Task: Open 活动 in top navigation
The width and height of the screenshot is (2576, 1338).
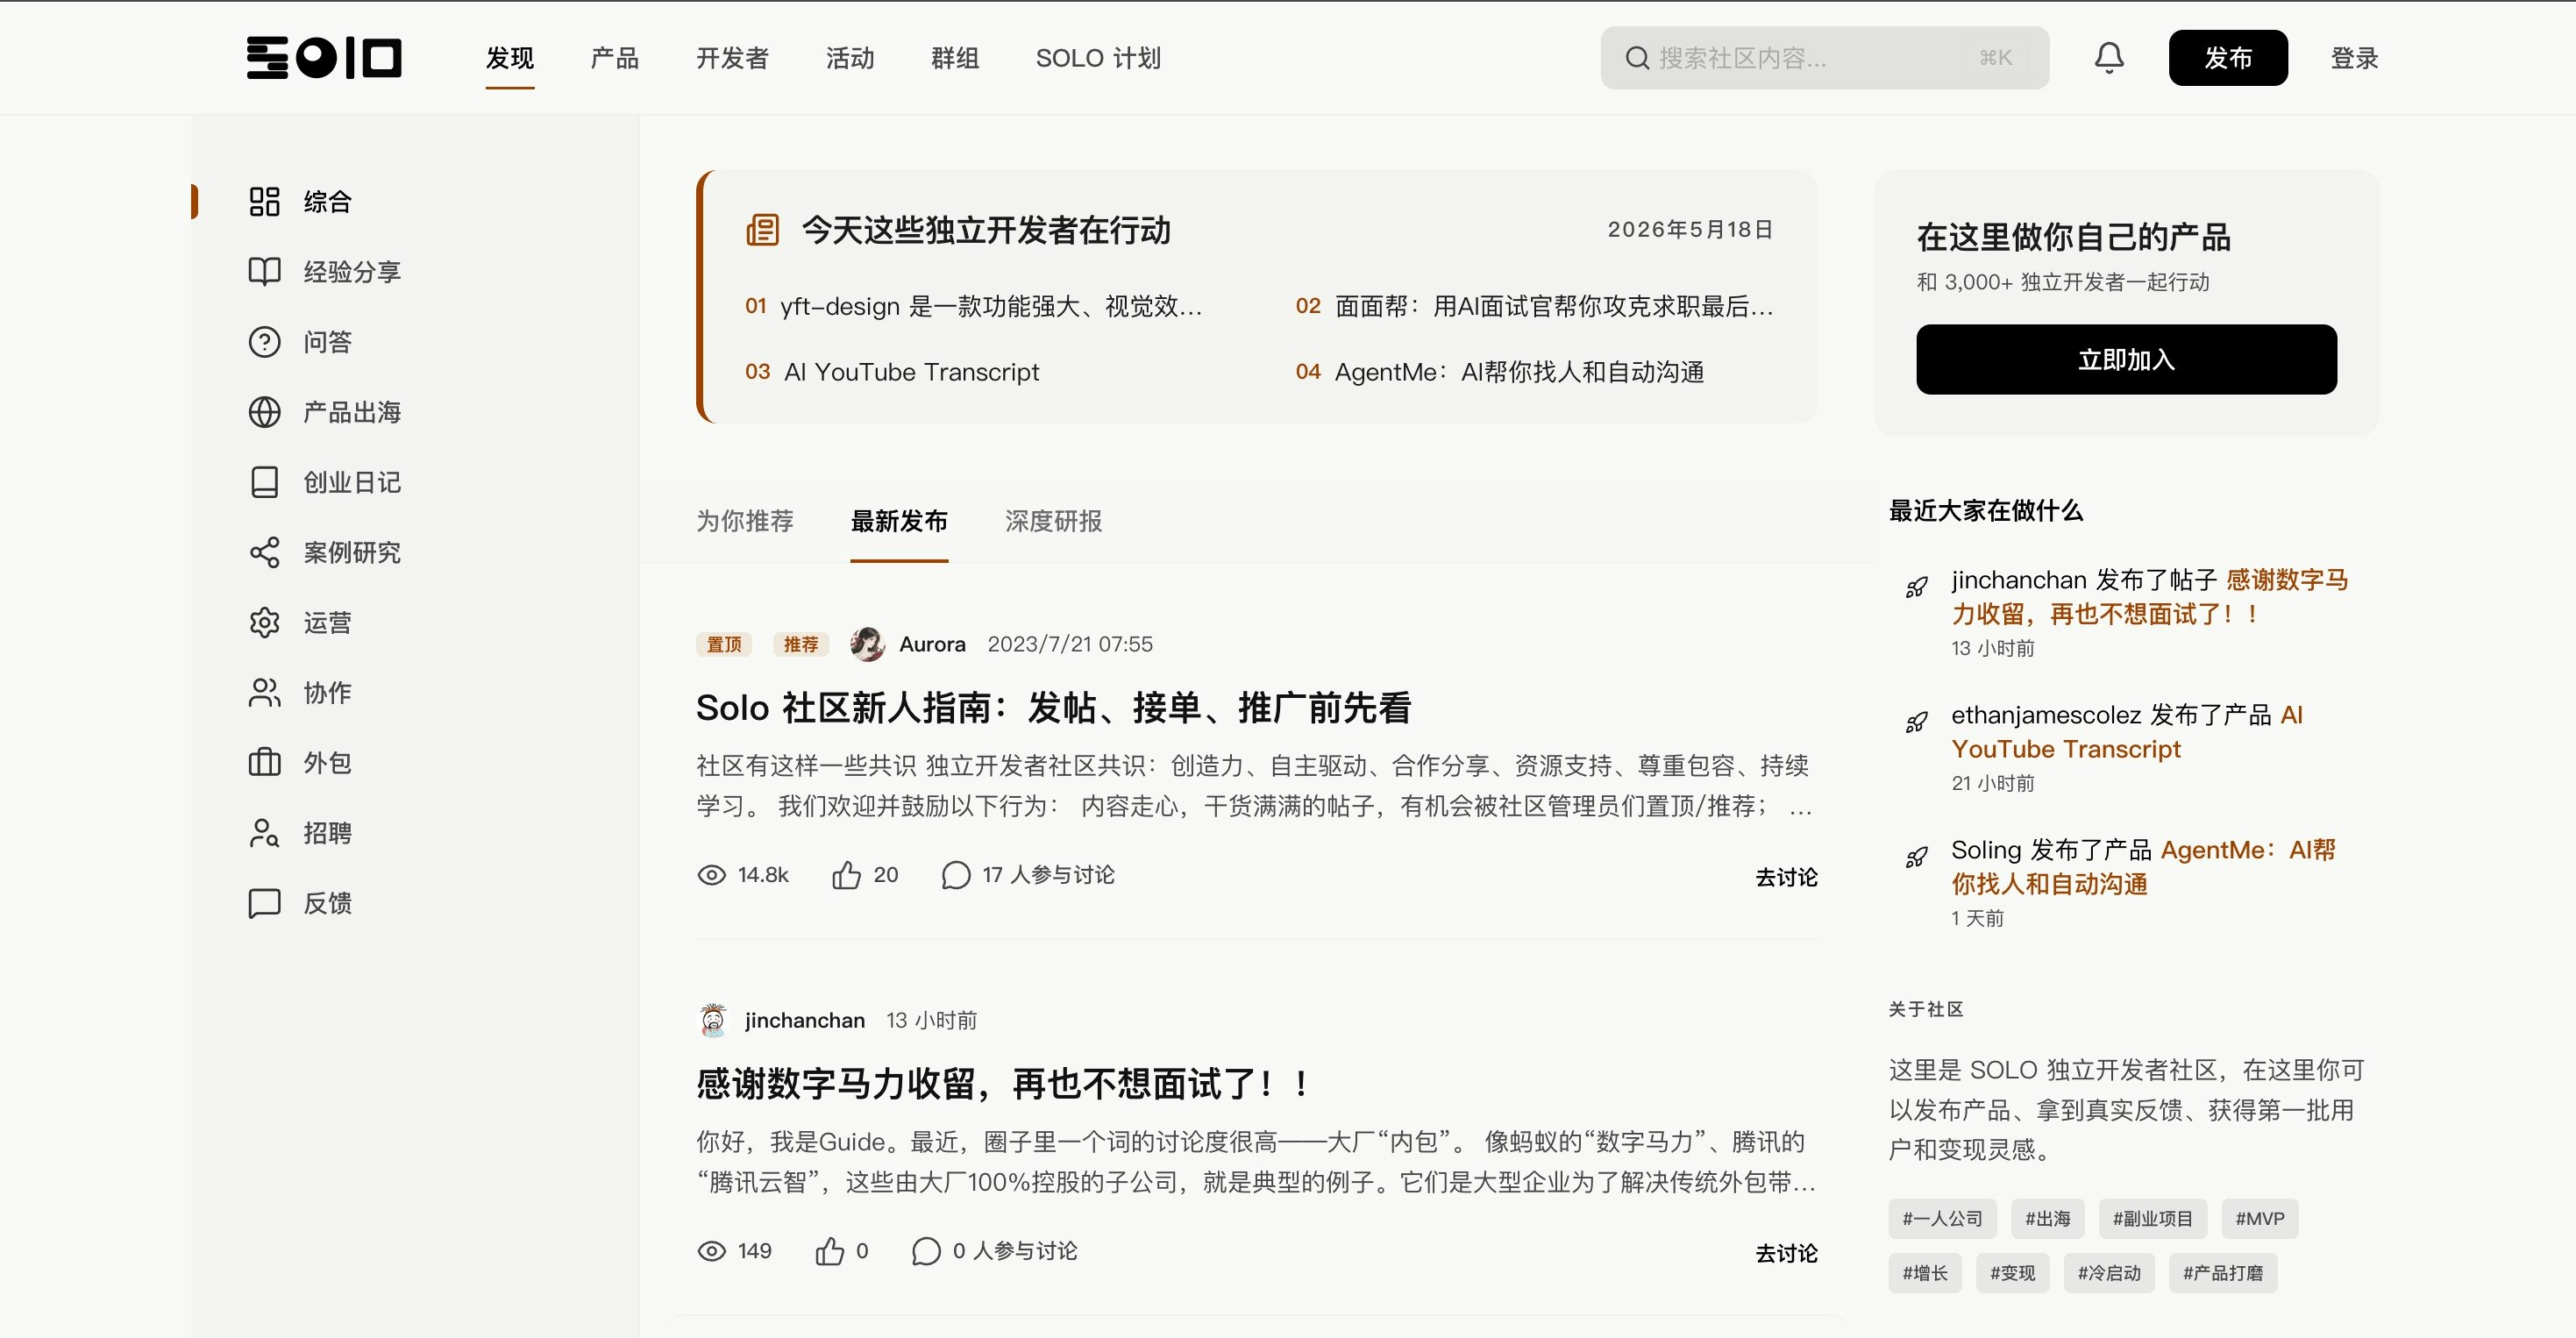Action: [850, 58]
